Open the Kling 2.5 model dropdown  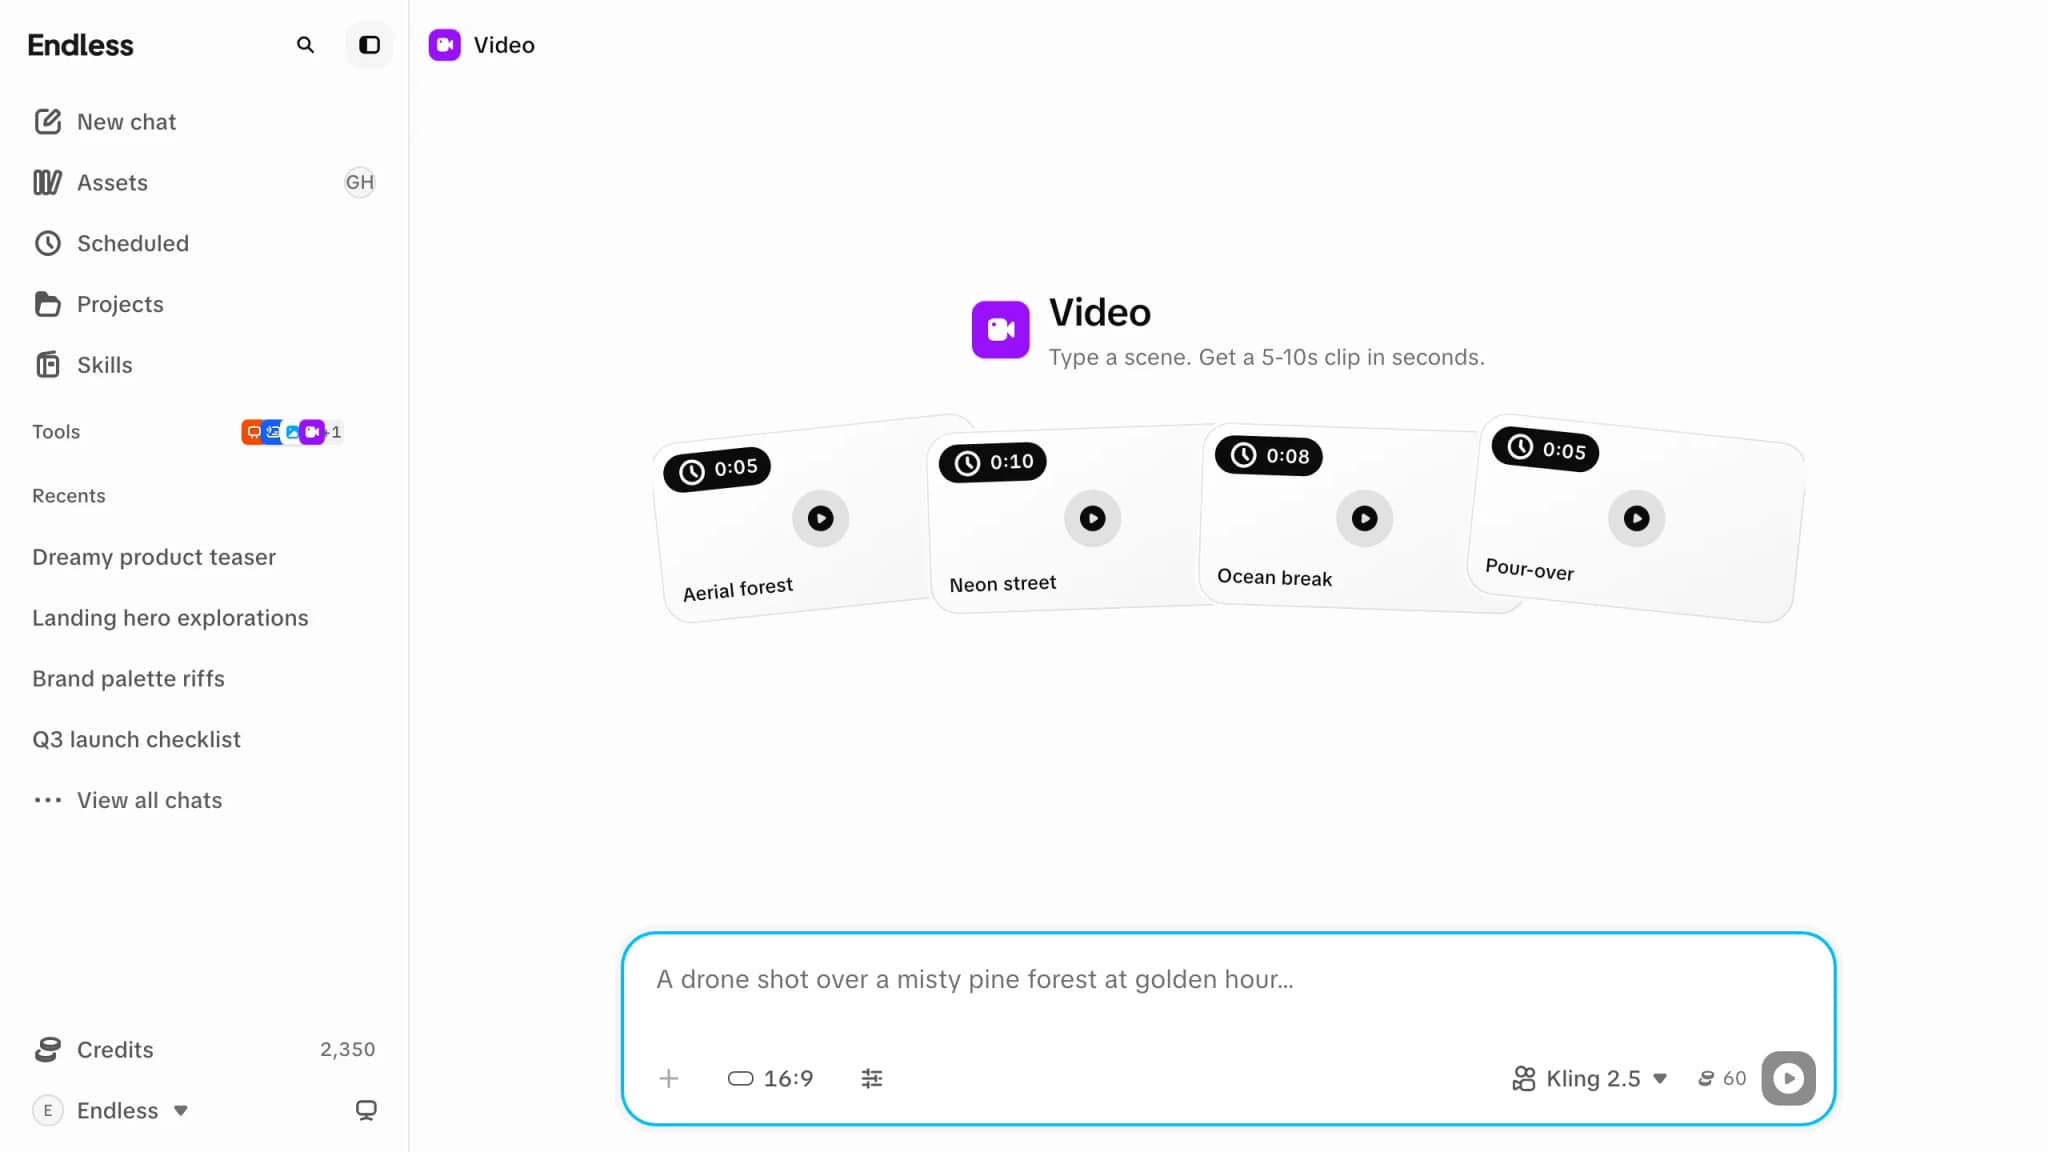coord(1589,1078)
